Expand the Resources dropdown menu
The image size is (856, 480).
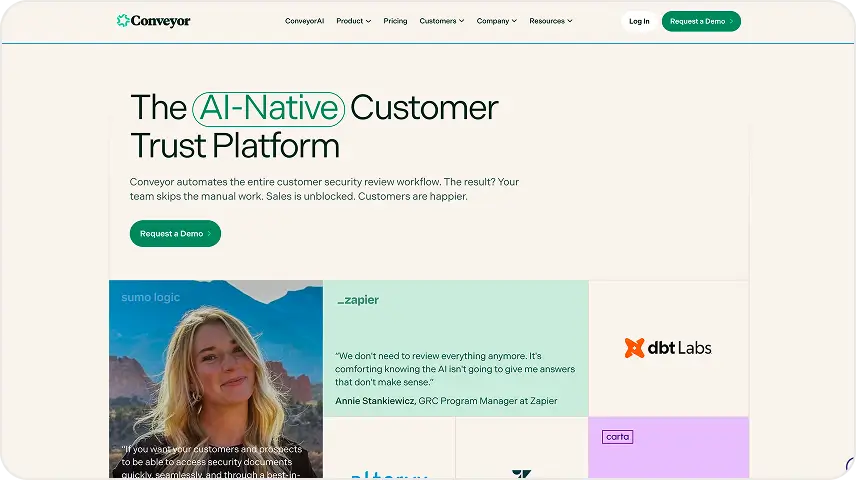click(x=551, y=21)
